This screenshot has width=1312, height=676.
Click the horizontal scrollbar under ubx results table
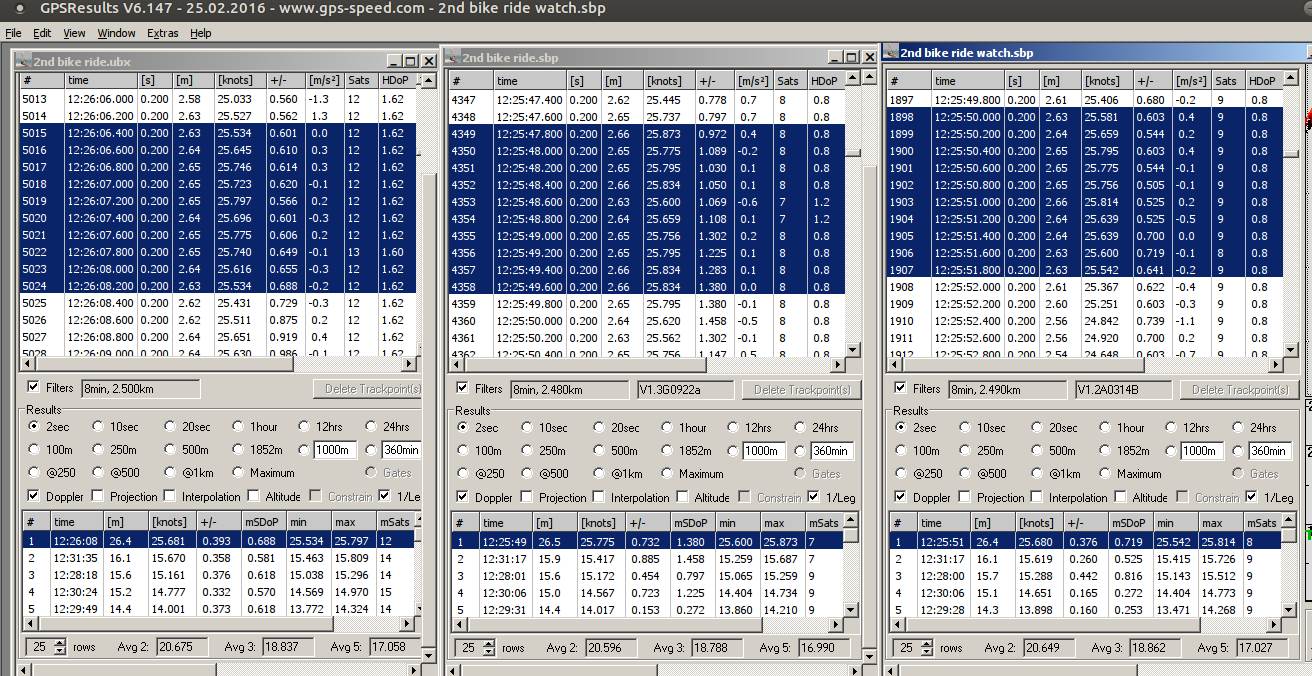coord(200,624)
